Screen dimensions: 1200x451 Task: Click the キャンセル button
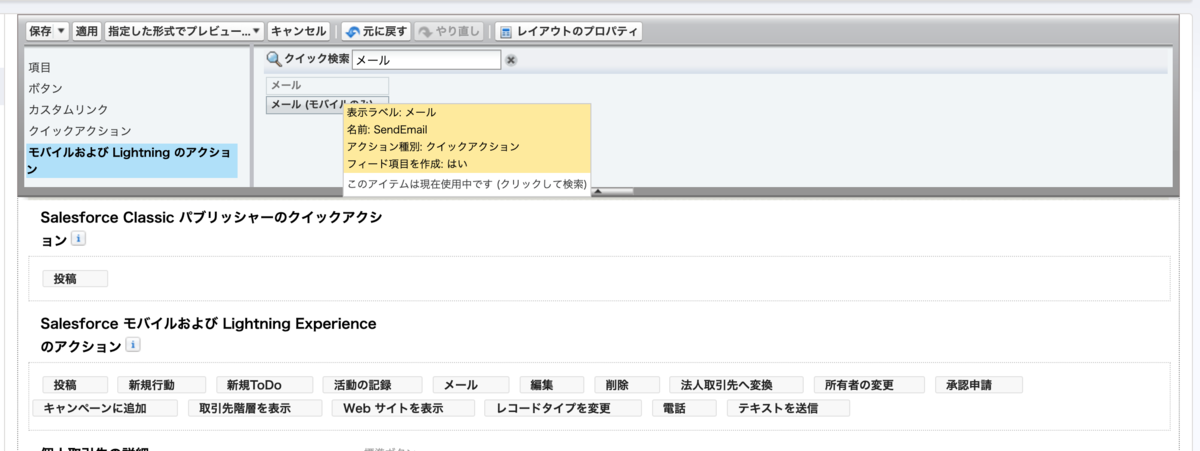[299, 32]
